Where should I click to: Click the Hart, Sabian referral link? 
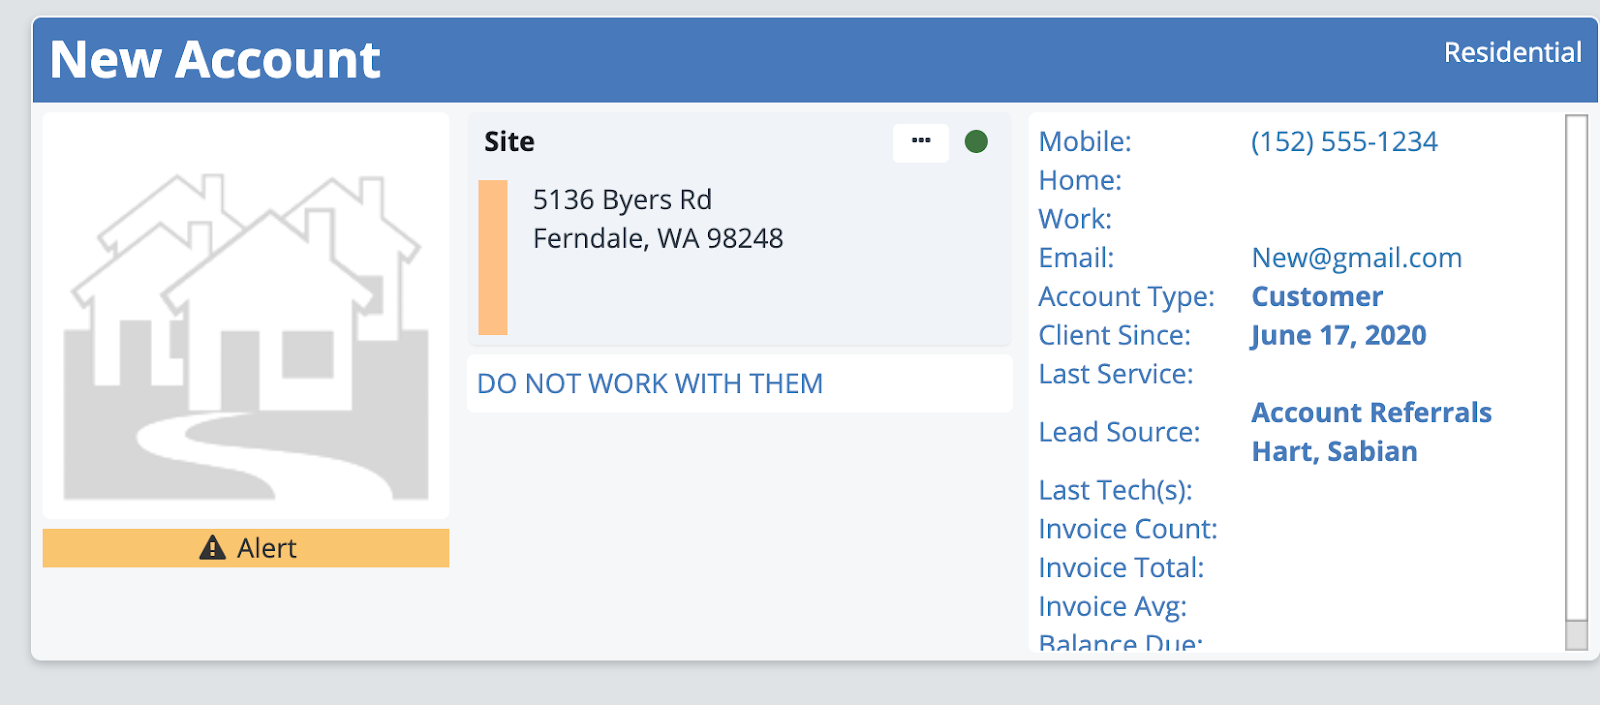pos(1334,452)
